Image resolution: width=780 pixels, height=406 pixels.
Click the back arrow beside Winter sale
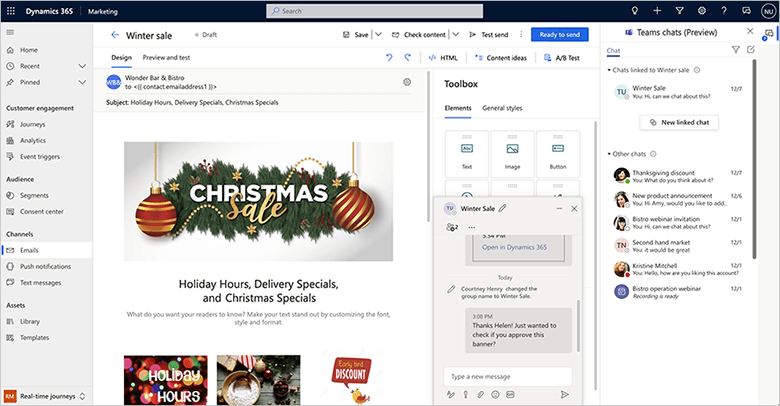pyautogui.click(x=114, y=34)
